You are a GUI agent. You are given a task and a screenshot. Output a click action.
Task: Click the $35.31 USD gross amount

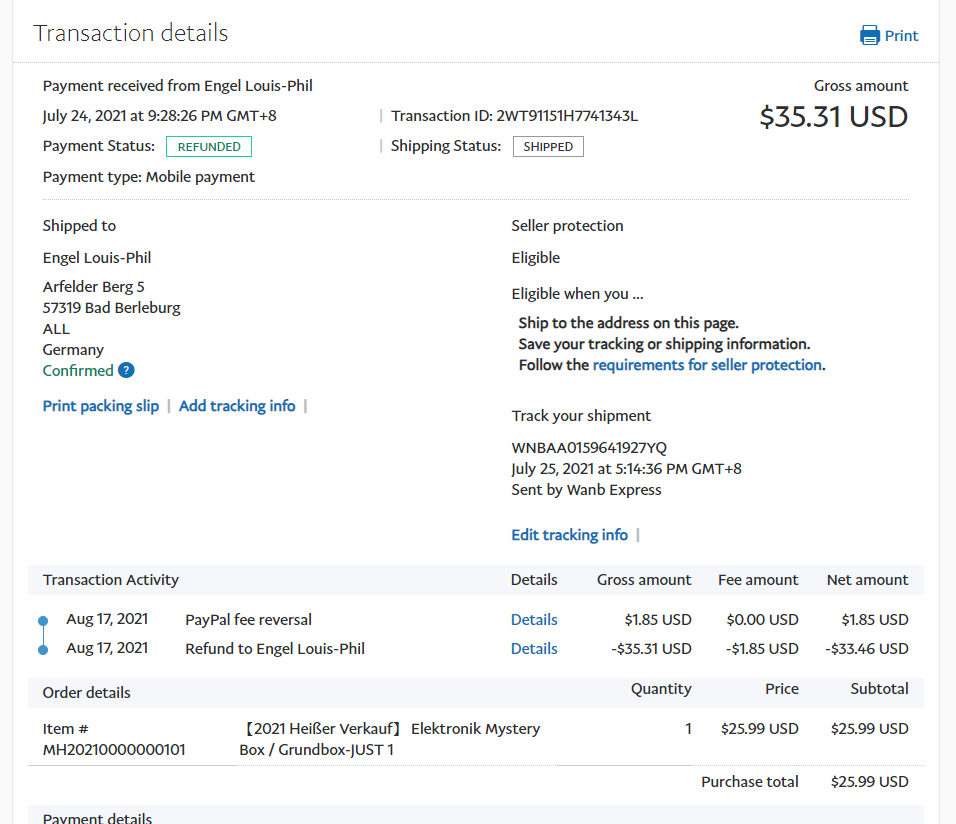click(833, 117)
